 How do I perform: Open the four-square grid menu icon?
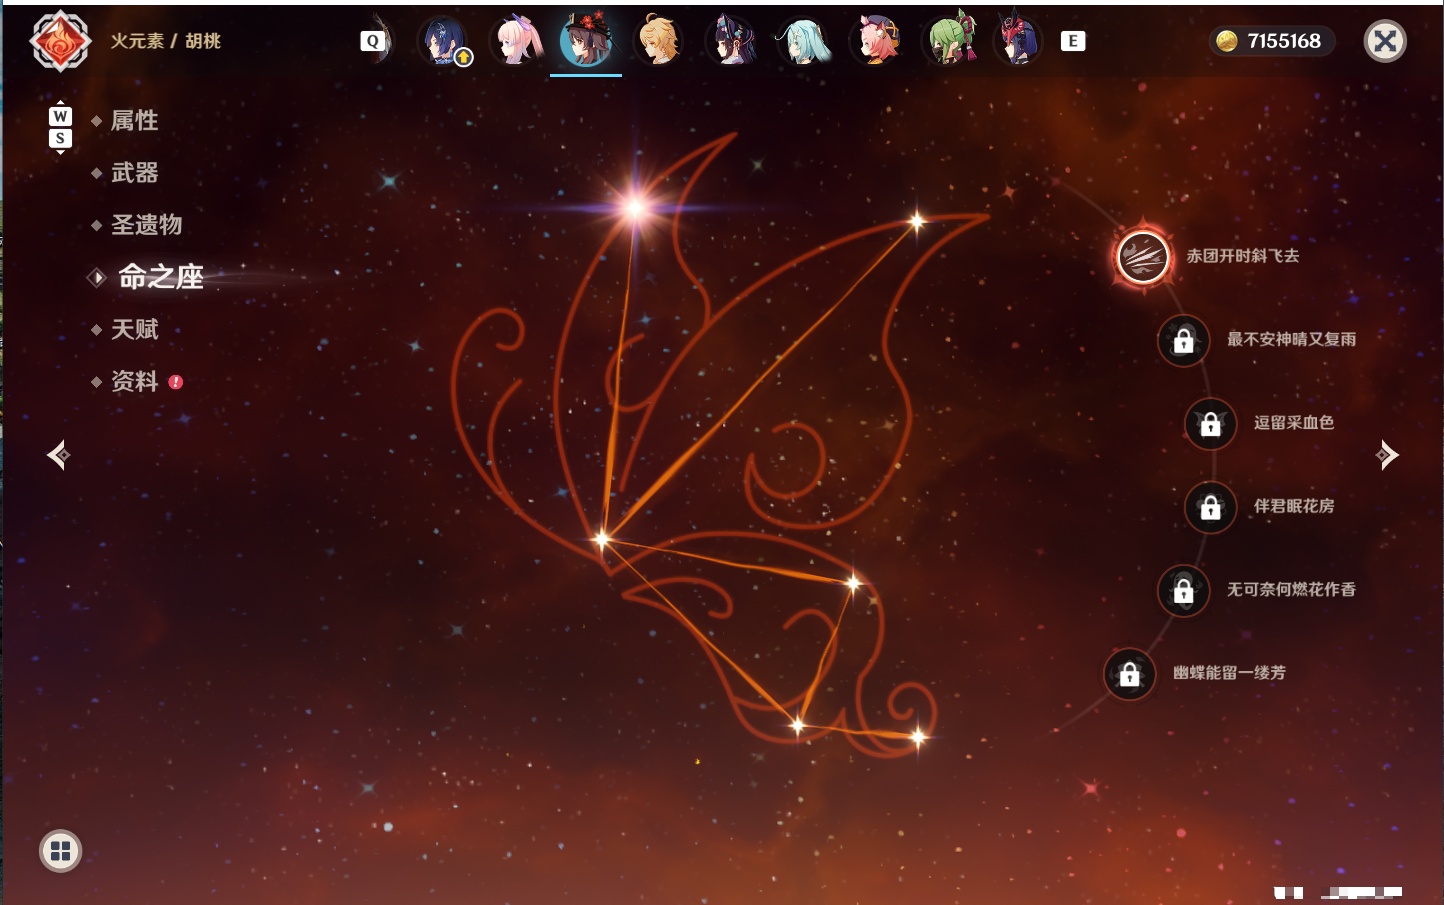[x=60, y=851]
